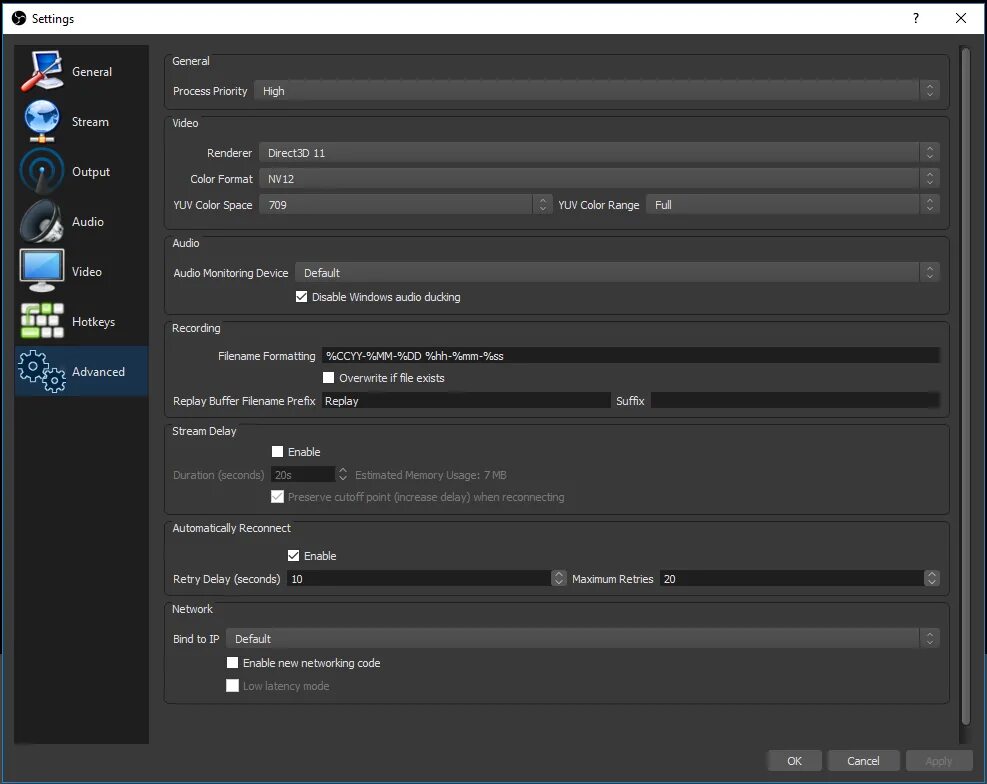Screen dimensions: 987x784
Task: Enable the Stream Delay checkbox
Action: (277, 451)
